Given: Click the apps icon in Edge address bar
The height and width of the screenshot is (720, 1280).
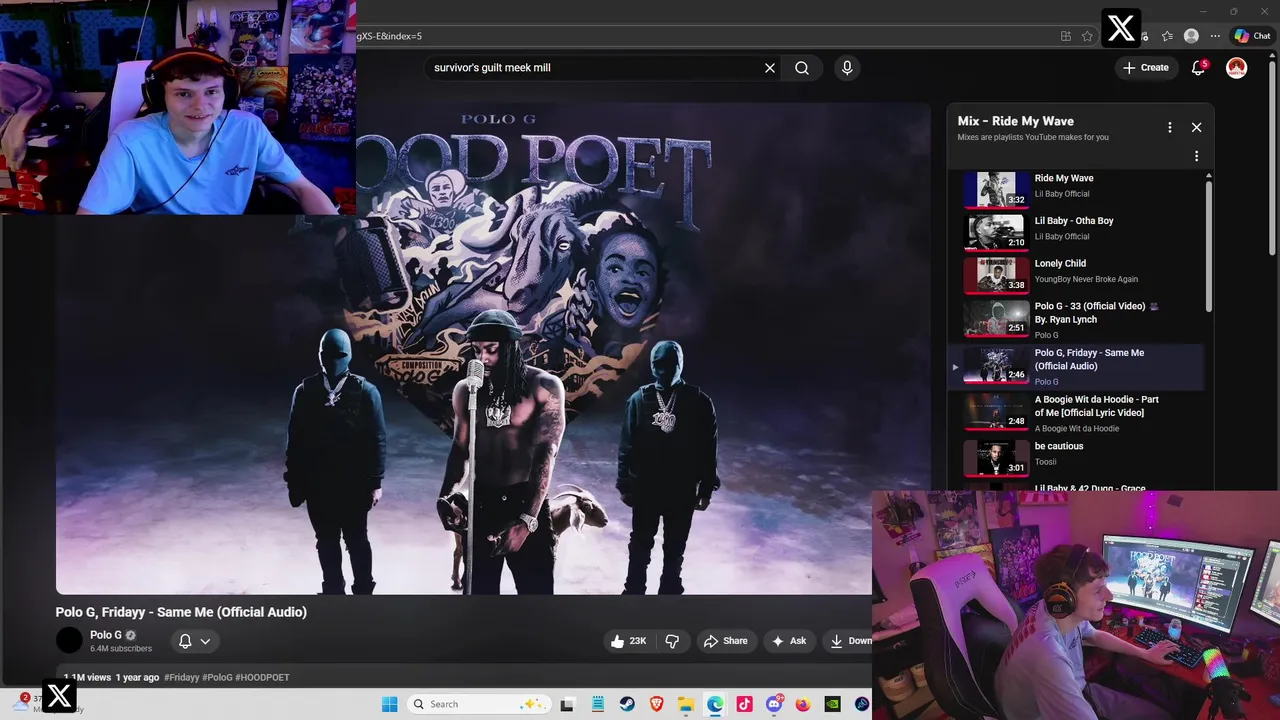Looking at the screenshot, I should pyautogui.click(x=1066, y=36).
